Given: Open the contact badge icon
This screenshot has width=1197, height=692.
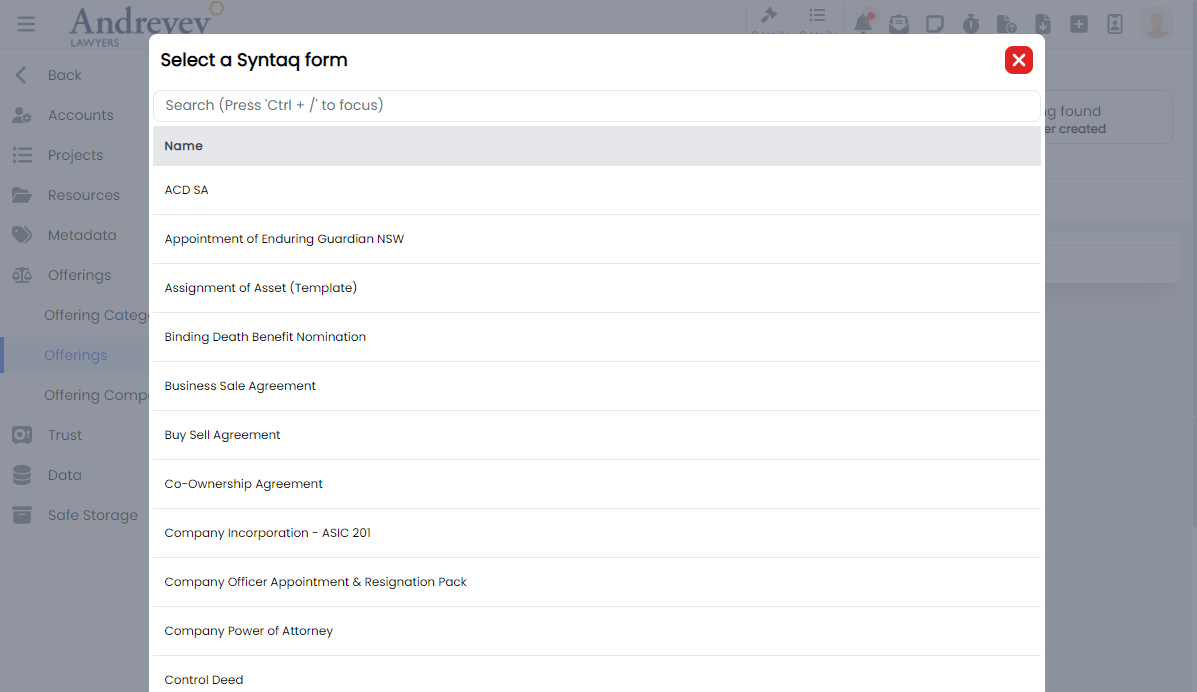Looking at the screenshot, I should tap(1115, 24).
